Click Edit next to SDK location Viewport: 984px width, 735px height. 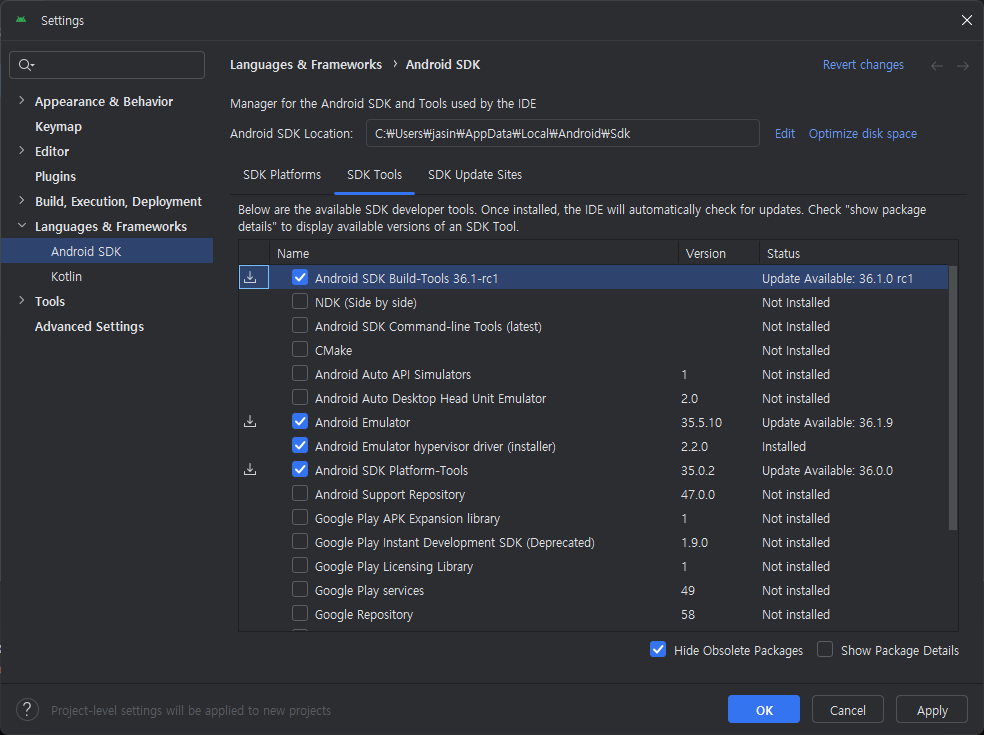tap(784, 134)
